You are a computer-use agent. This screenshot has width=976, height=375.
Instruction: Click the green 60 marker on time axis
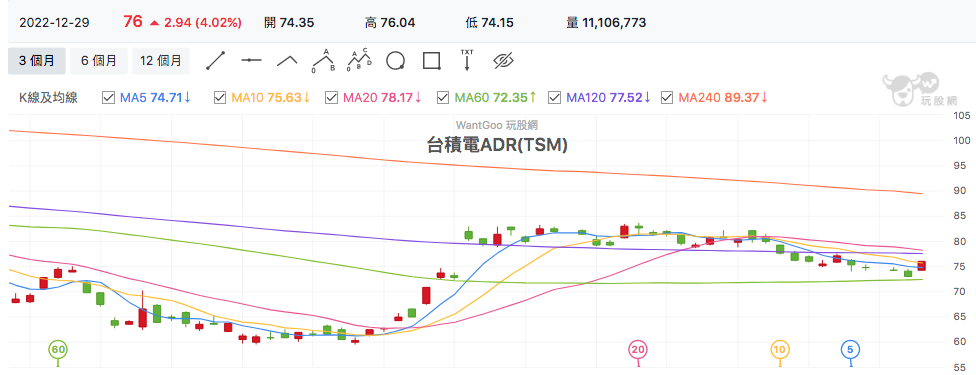[x=58, y=349]
